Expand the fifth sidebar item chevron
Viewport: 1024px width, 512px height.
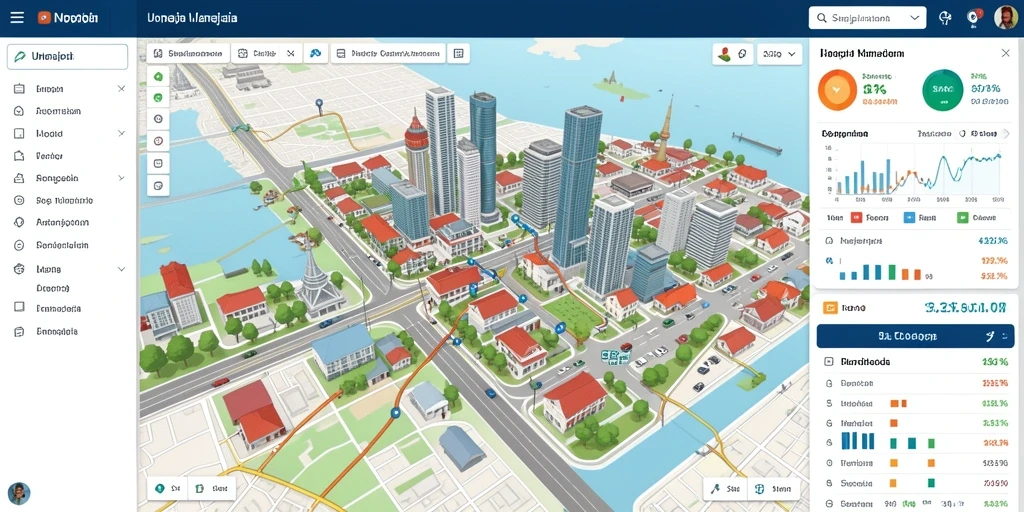(121, 178)
